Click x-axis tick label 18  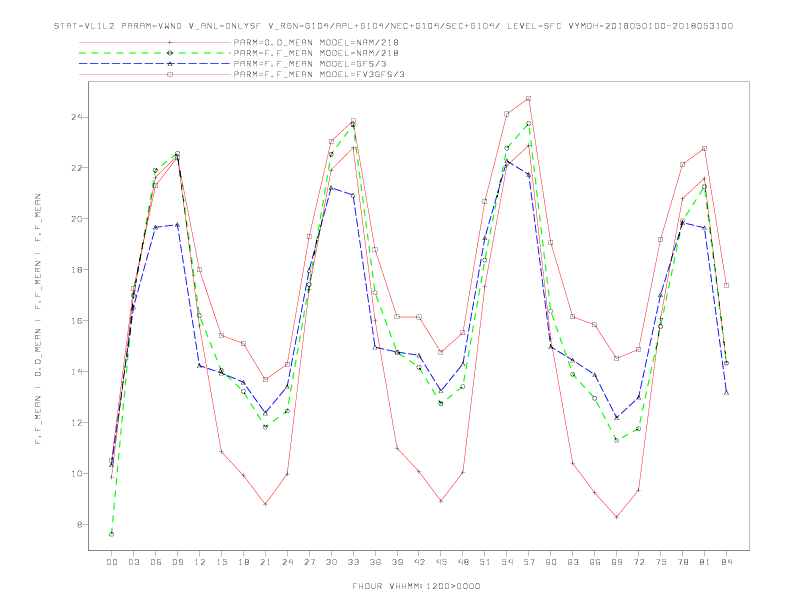243,562
